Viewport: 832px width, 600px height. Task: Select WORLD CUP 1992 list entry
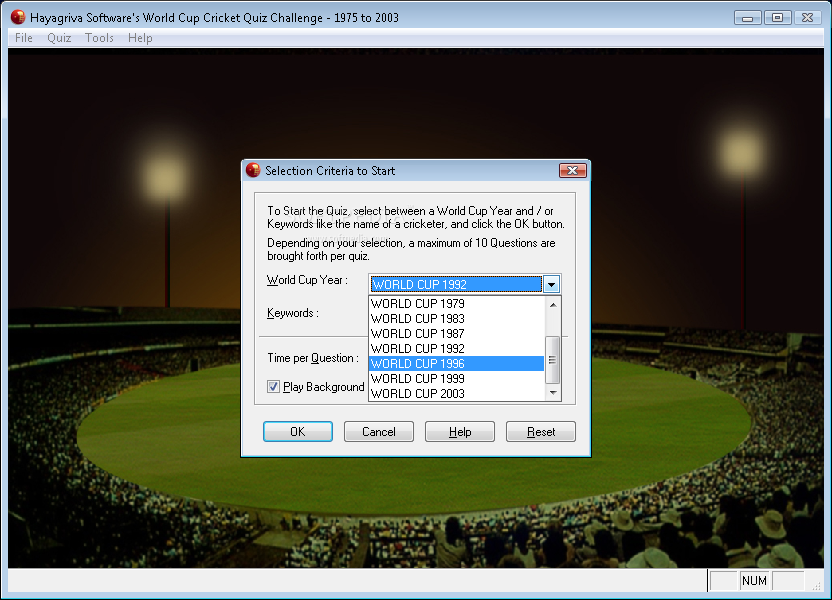coord(456,349)
